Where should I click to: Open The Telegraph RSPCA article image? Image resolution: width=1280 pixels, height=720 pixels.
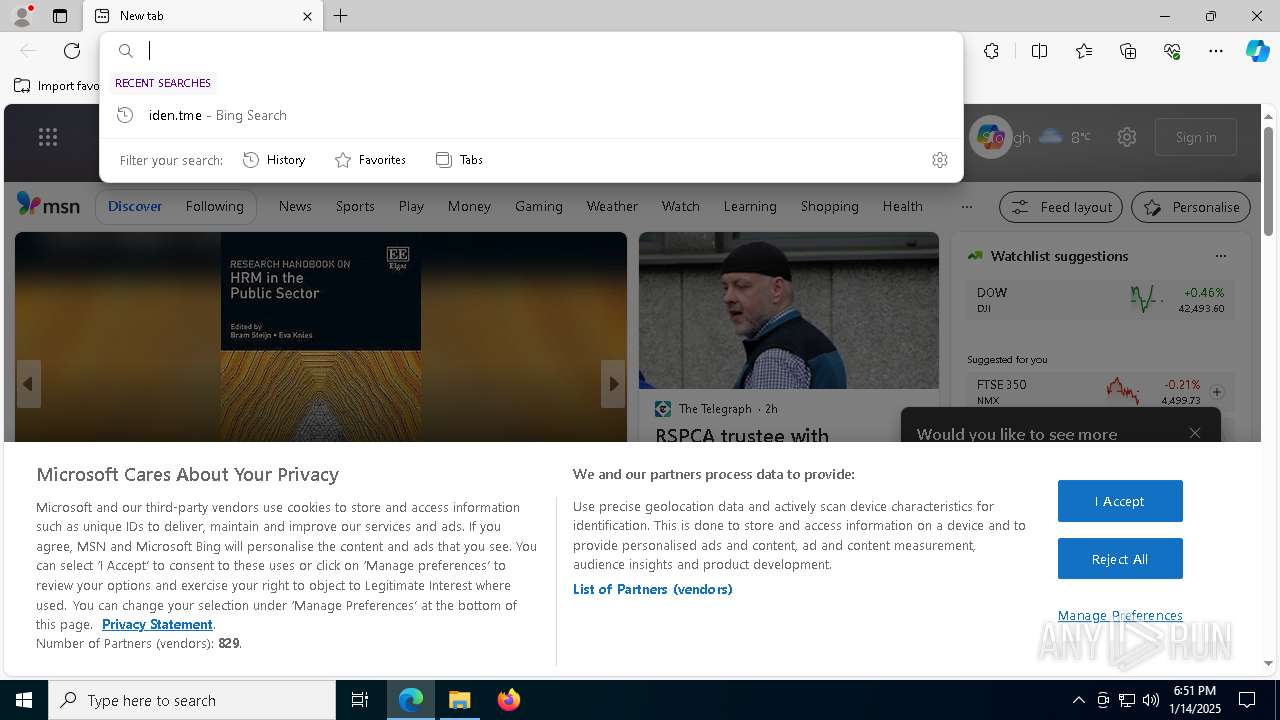pyautogui.click(x=789, y=311)
